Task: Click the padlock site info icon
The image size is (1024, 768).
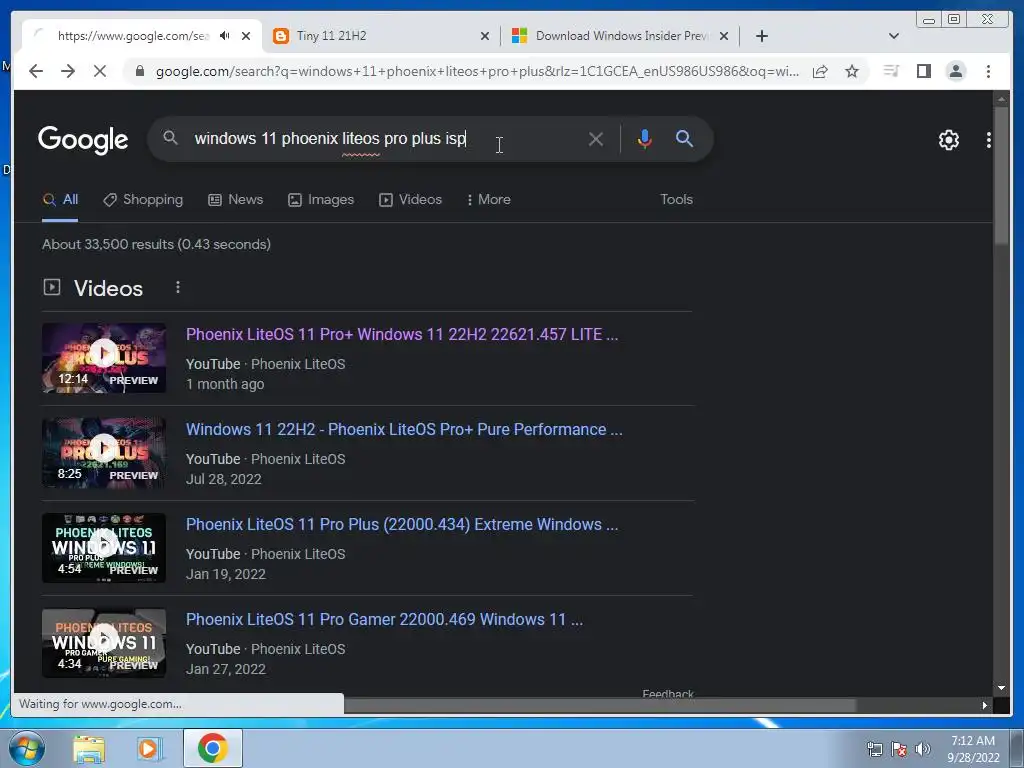Action: click(139, 71)
